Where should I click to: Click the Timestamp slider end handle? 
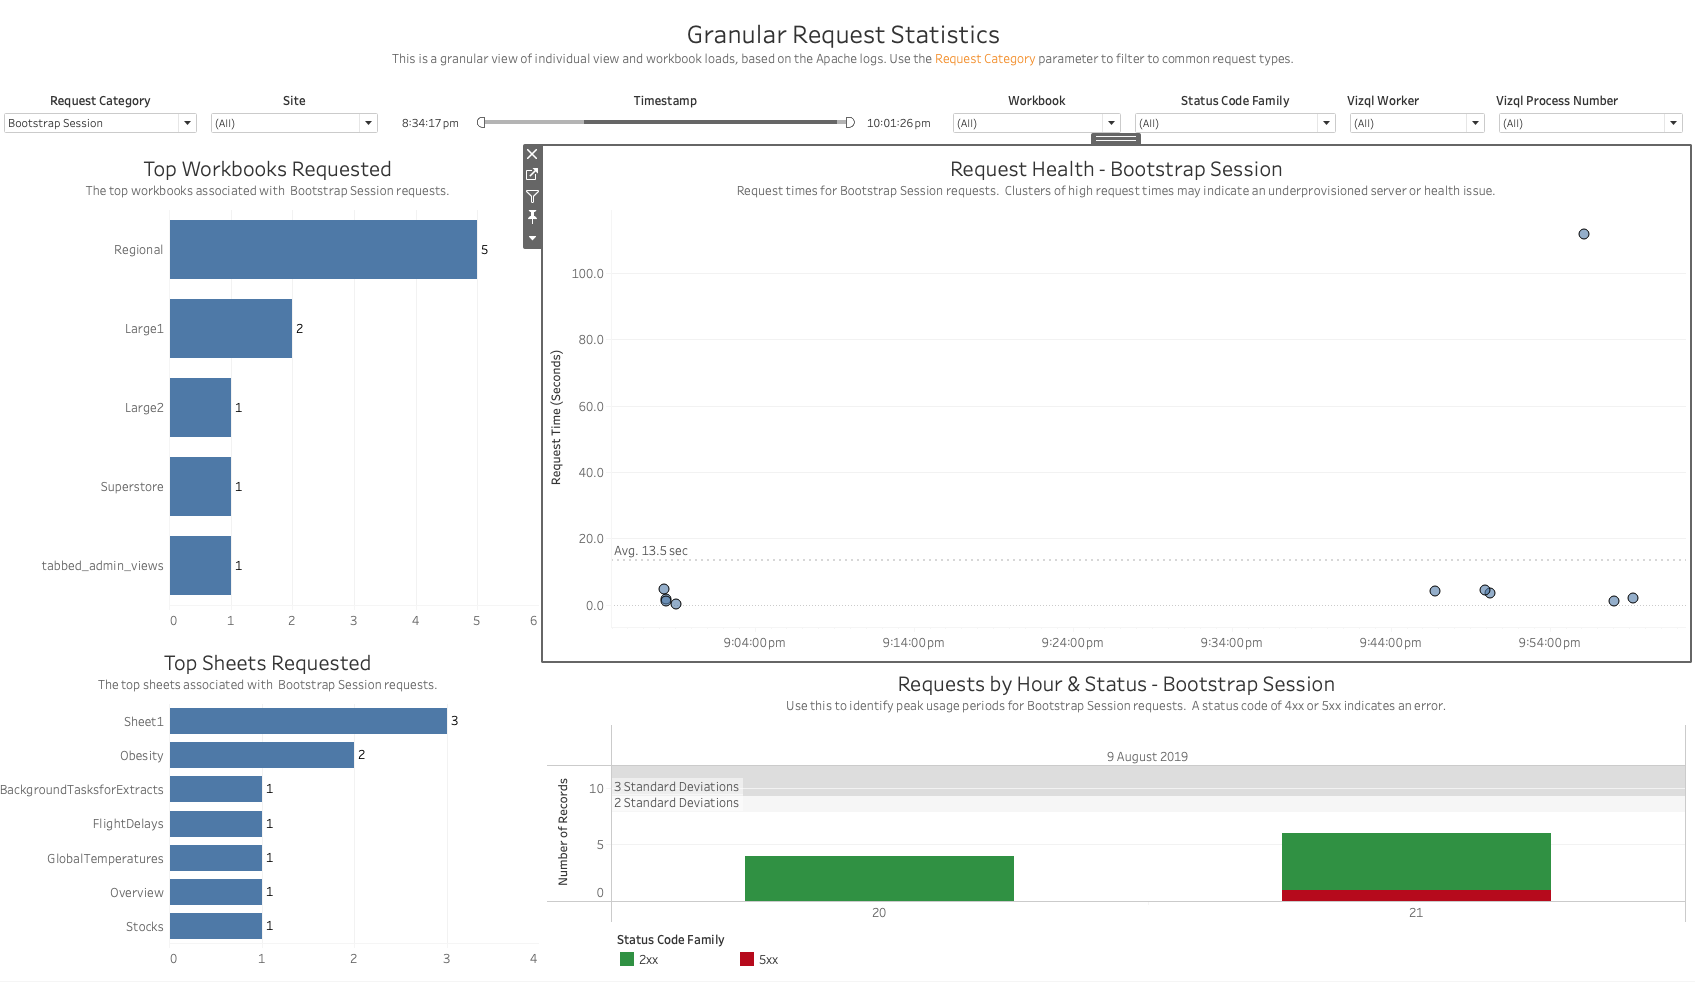[x=850, y=122]
